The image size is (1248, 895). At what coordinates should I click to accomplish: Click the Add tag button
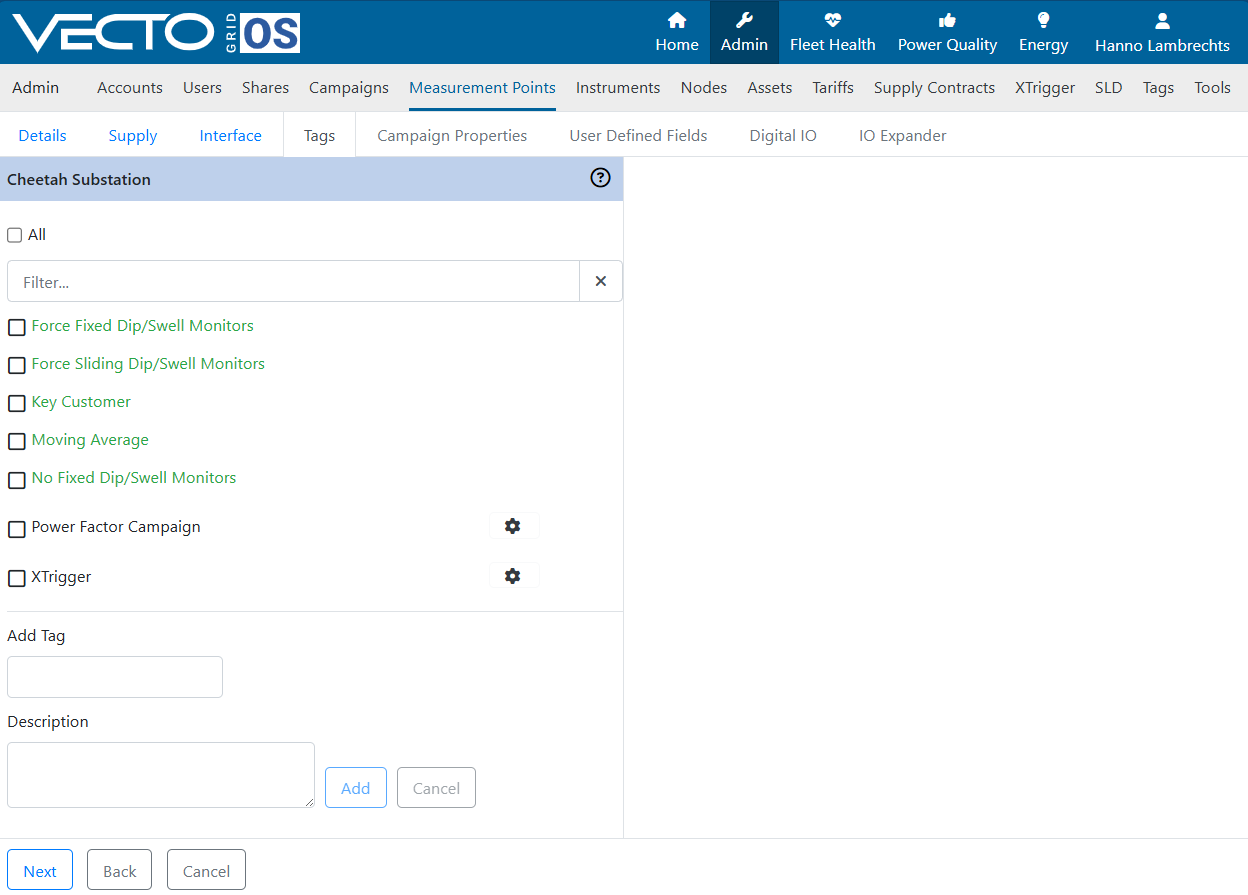pos(356,788)
